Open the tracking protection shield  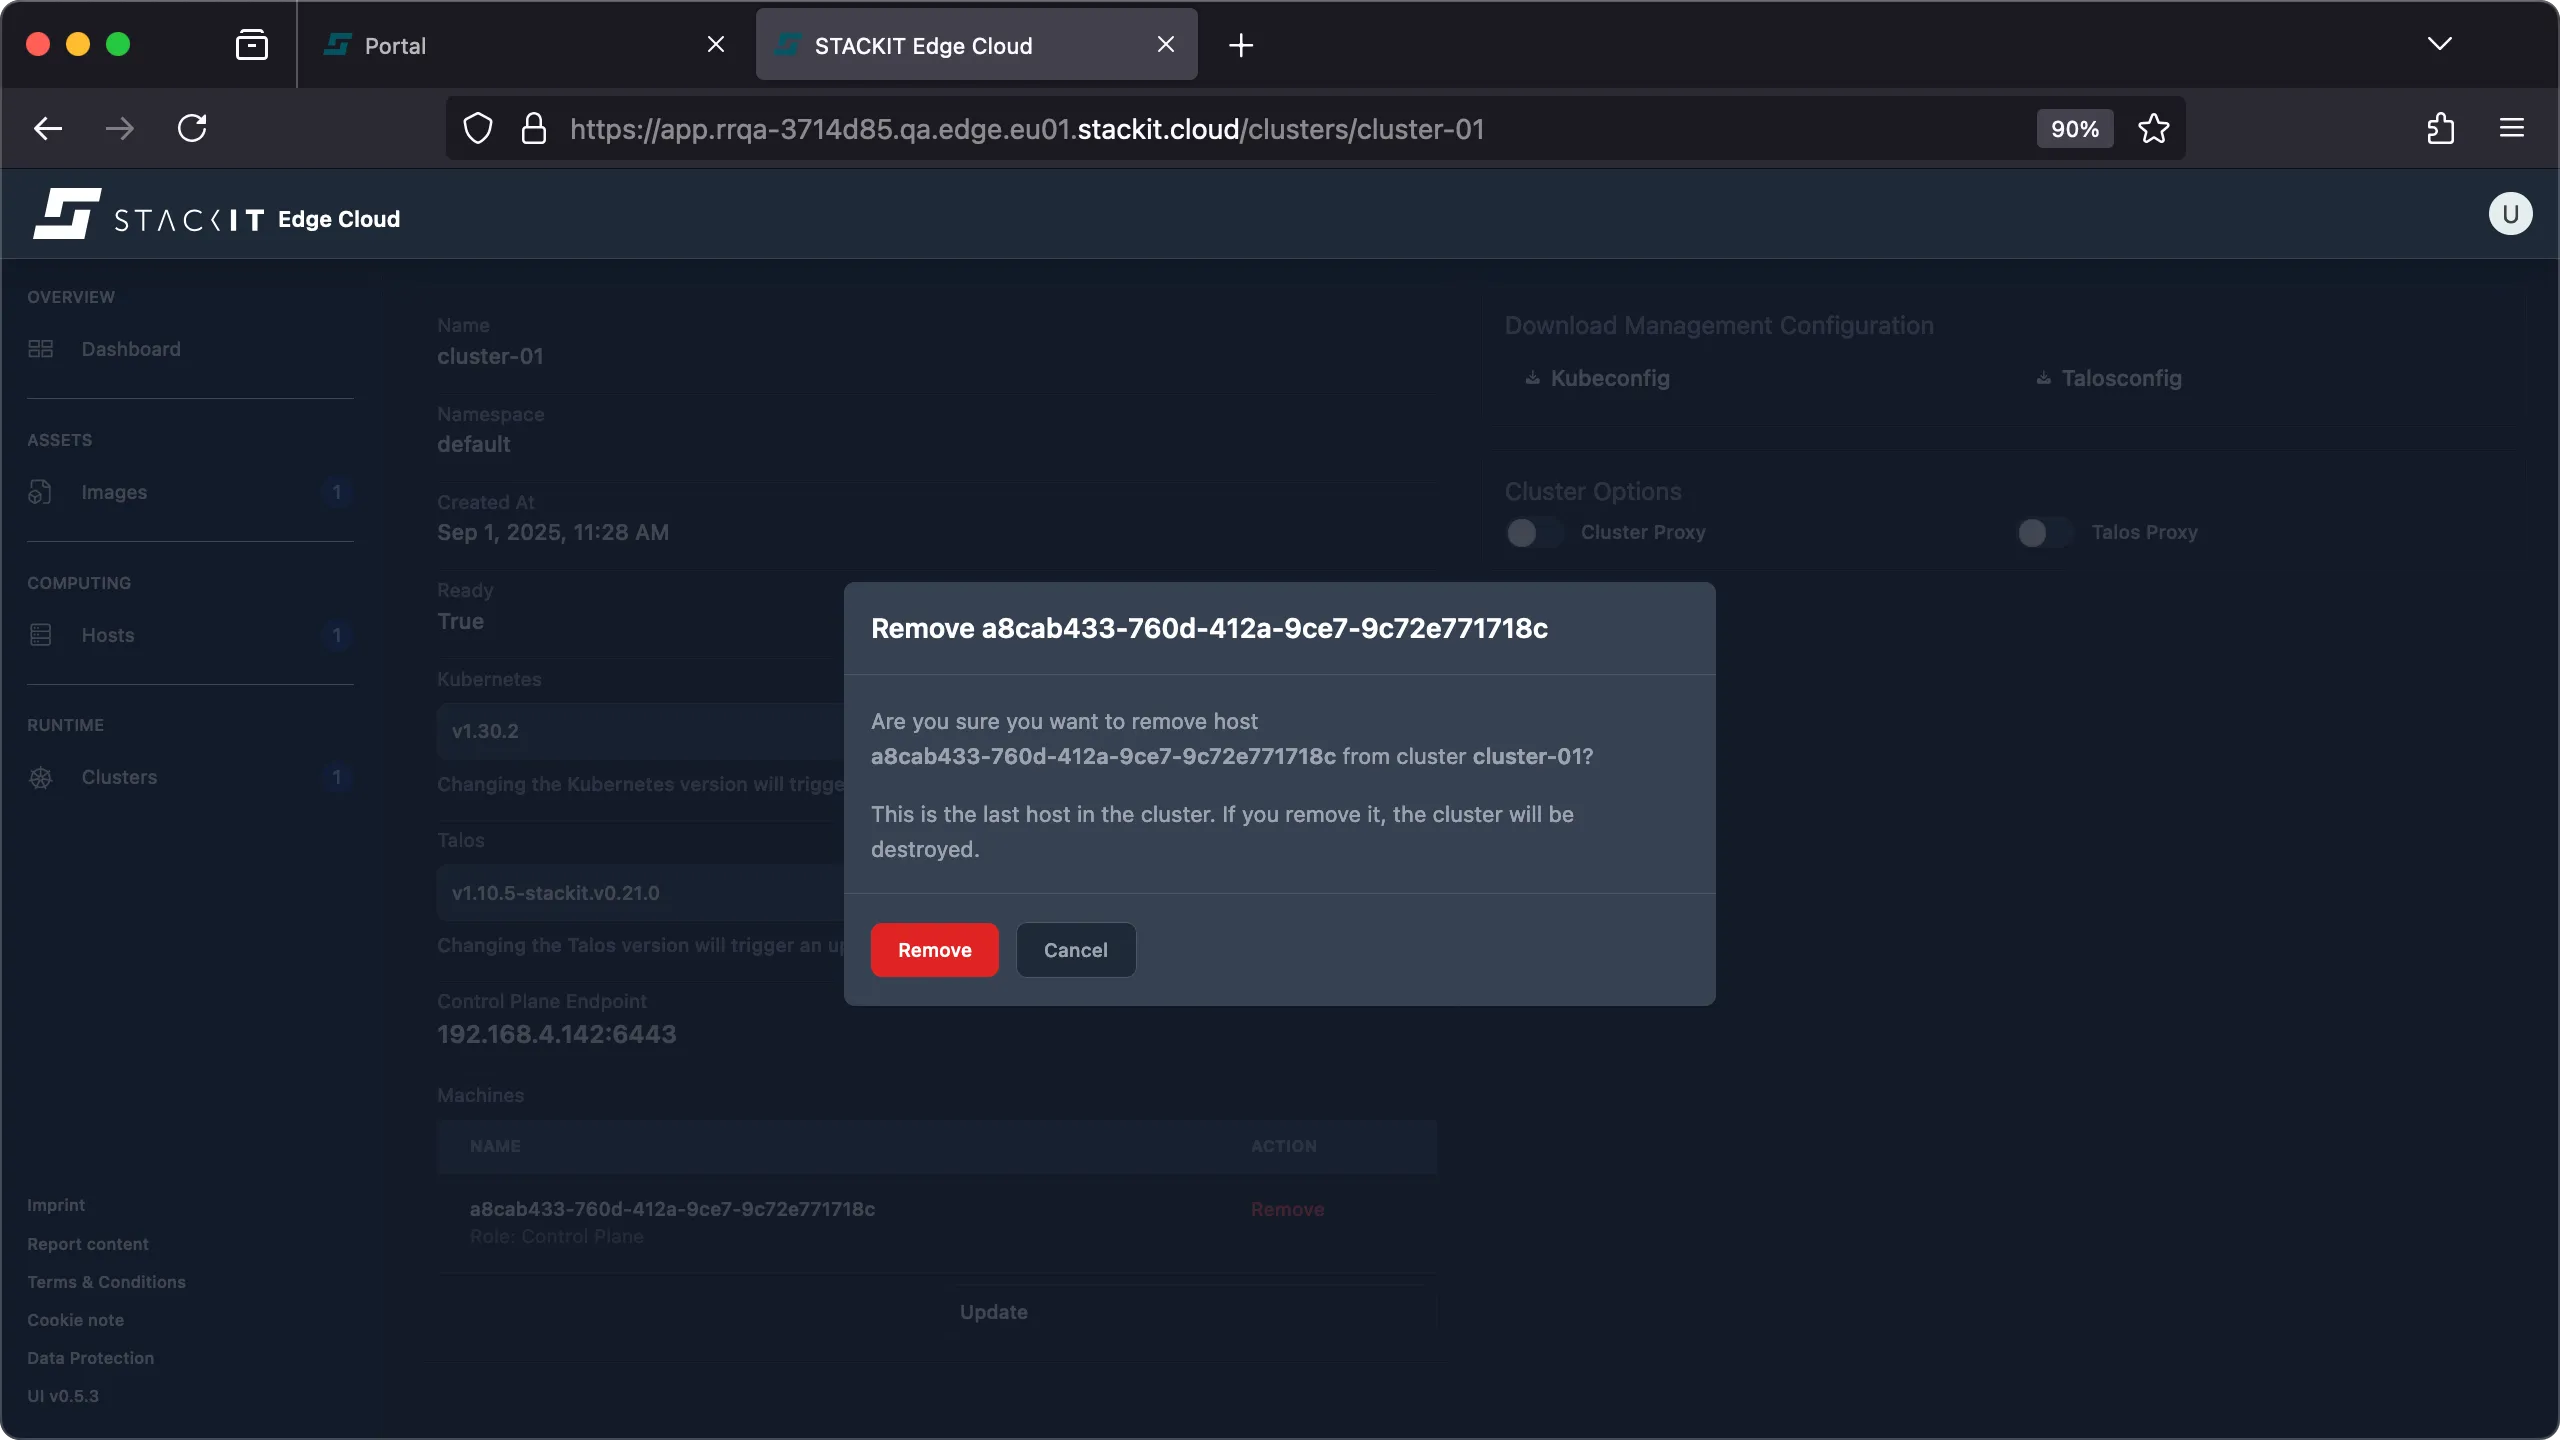point(477,128)
